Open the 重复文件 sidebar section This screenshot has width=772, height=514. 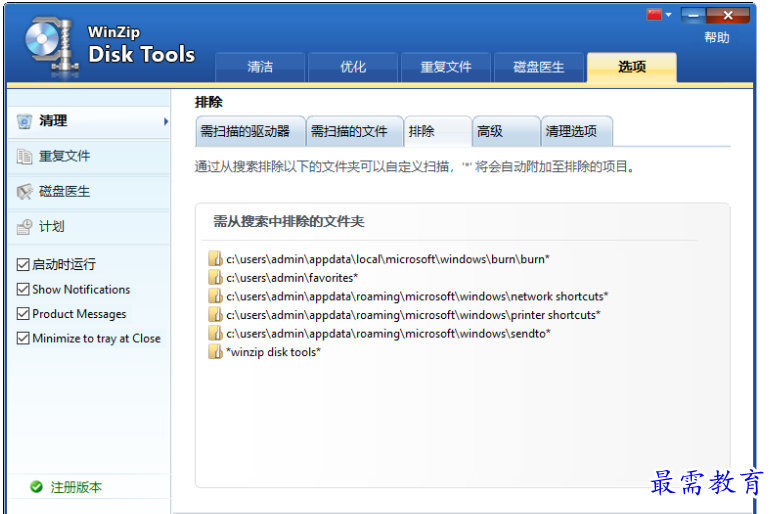click(89, 157)
